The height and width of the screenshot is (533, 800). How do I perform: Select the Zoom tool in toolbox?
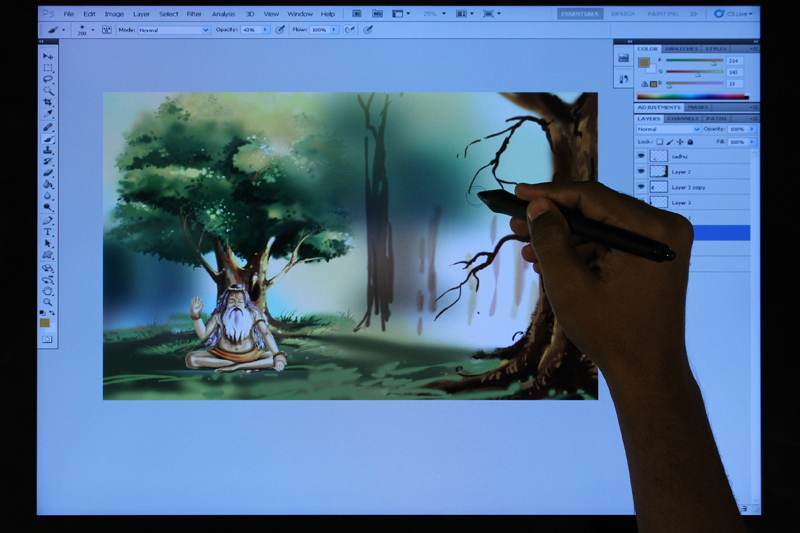pos(47,301)
